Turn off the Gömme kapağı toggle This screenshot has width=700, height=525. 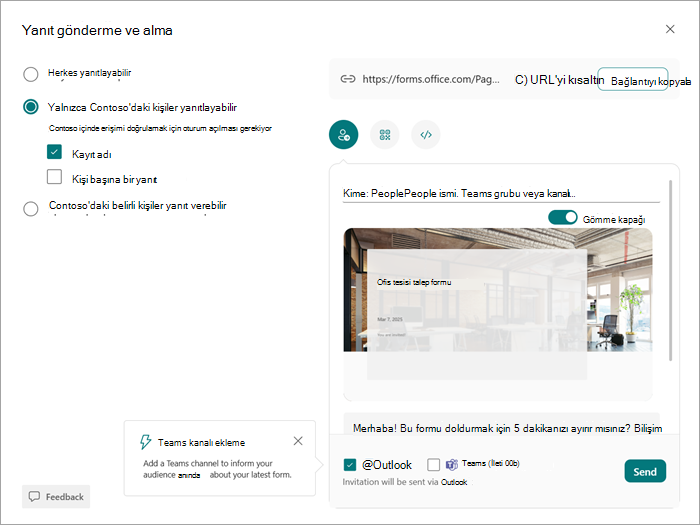coord(562,217)
